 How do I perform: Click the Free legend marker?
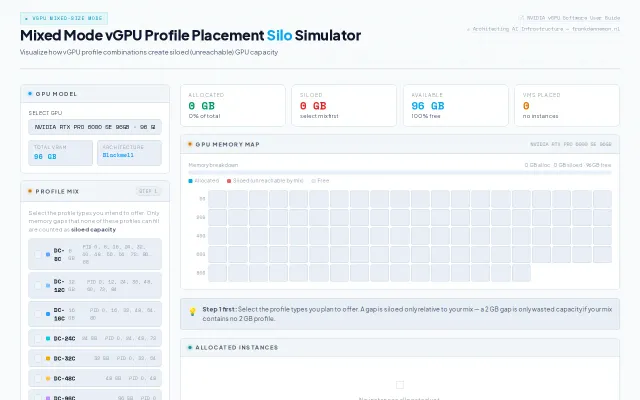pos(313,181)
